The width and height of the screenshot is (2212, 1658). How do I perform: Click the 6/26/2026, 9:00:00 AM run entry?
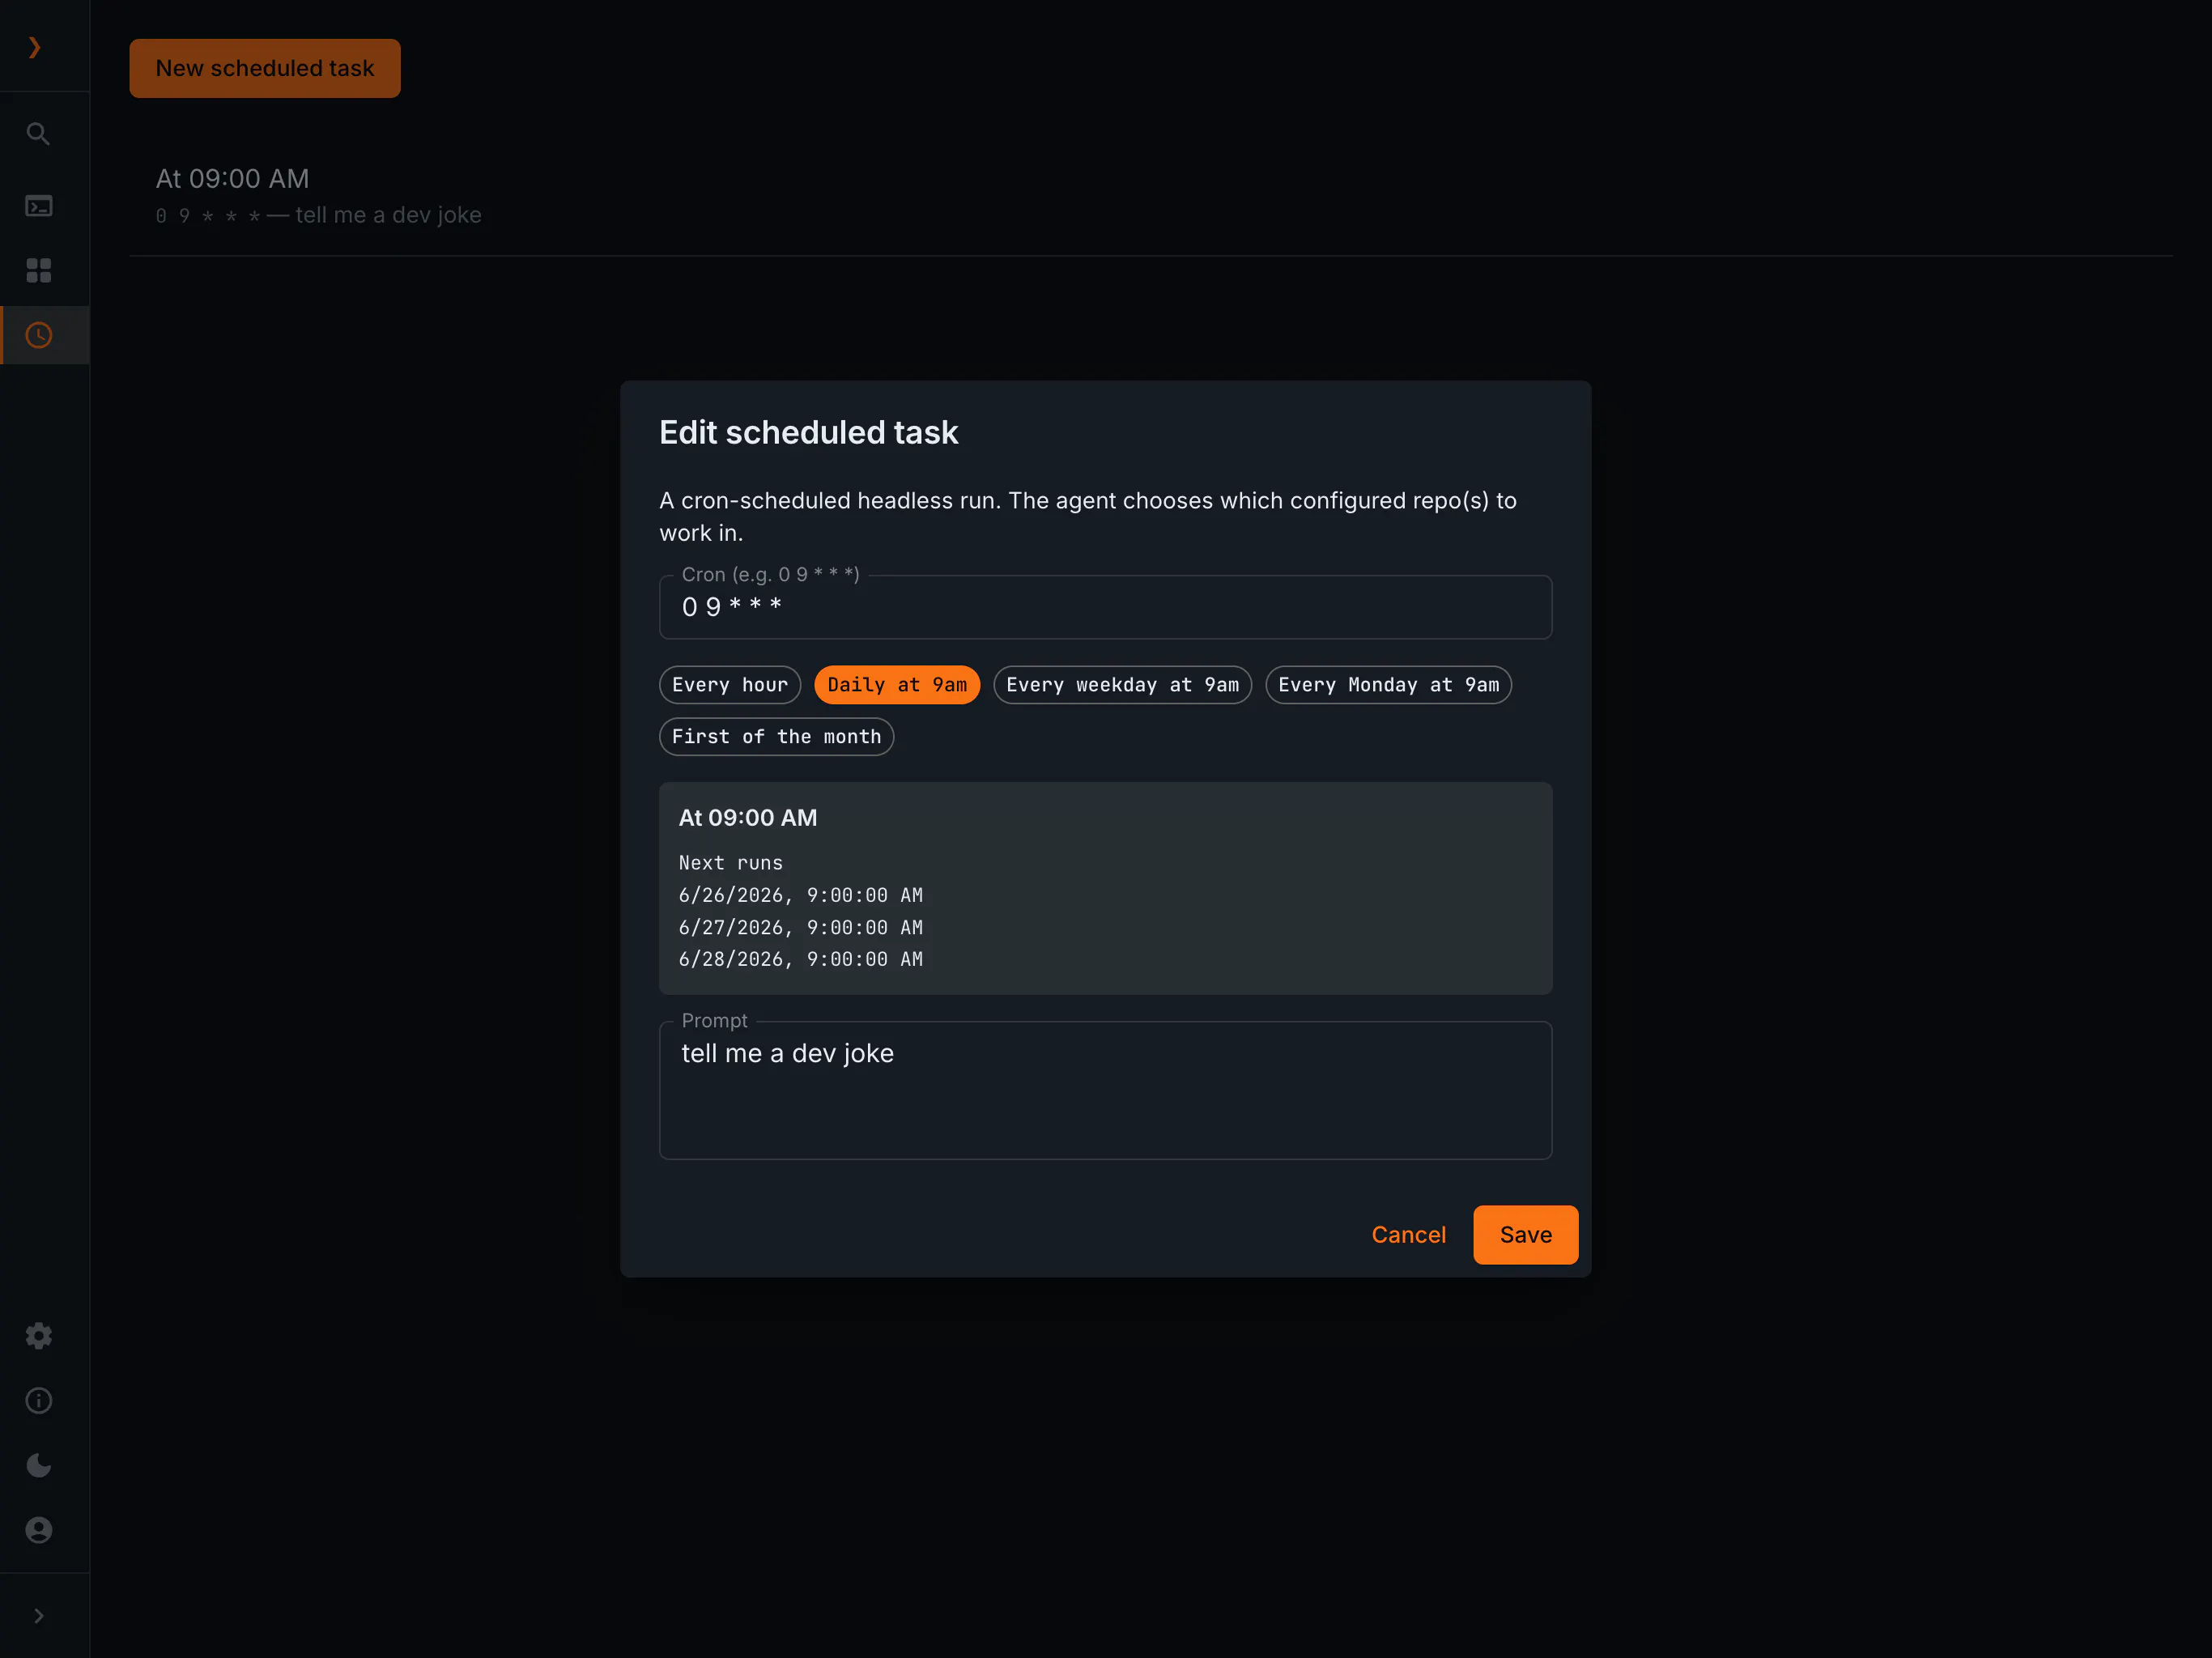coord(801,895)
